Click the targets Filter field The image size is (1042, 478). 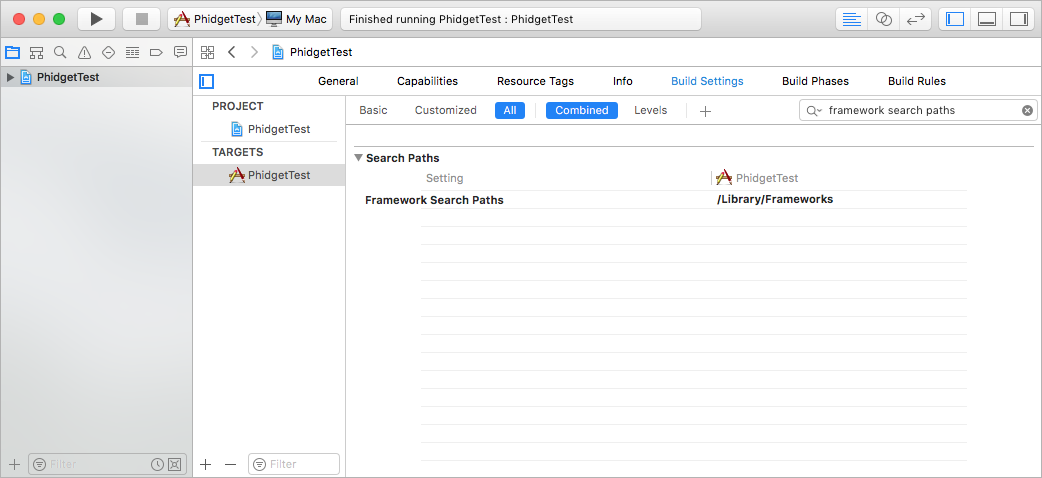294,464
